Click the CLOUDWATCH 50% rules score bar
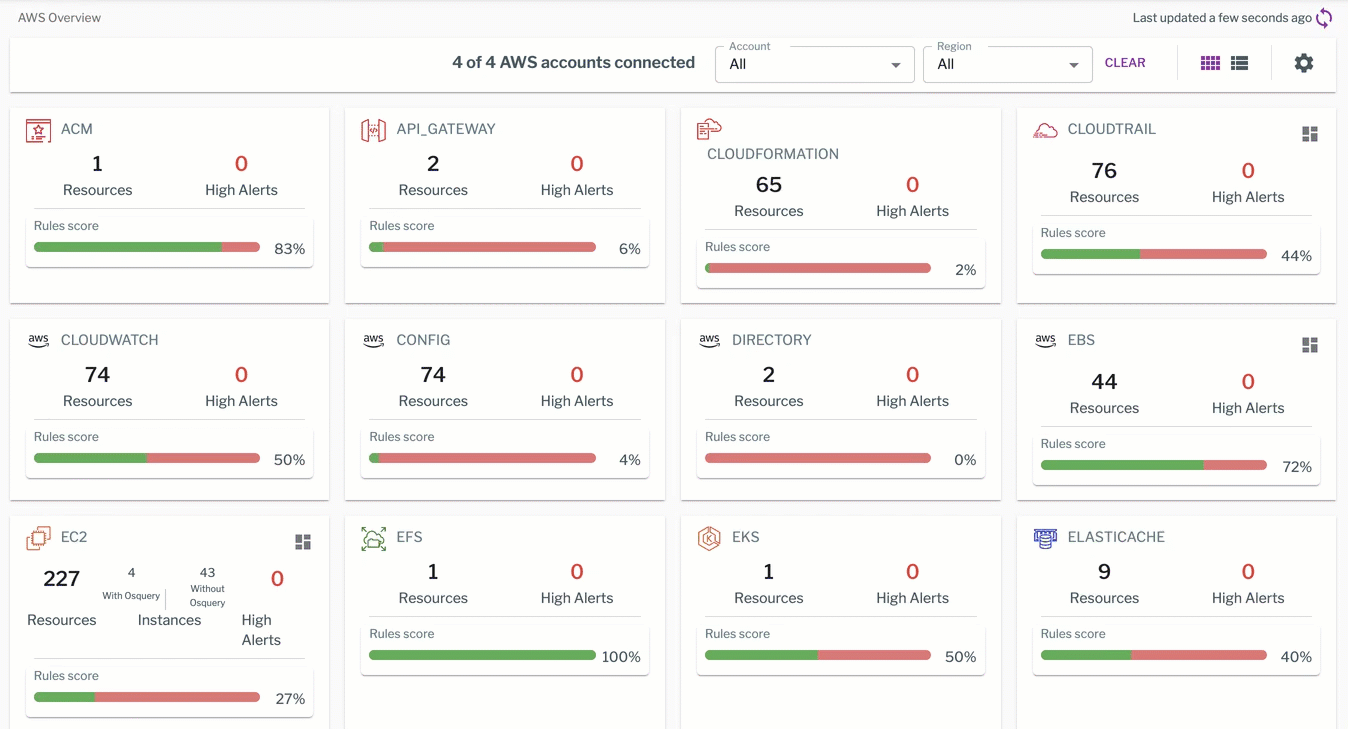The image size is (1348, 729). 147,458
